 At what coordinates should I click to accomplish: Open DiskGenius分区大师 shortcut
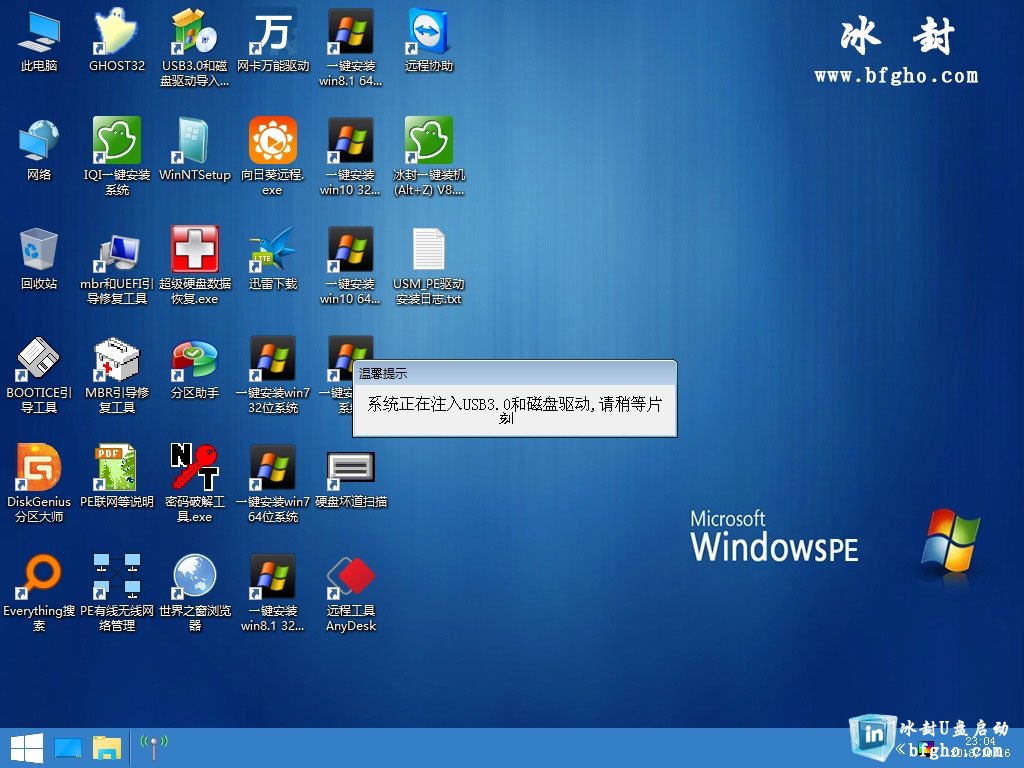(39, 483)
